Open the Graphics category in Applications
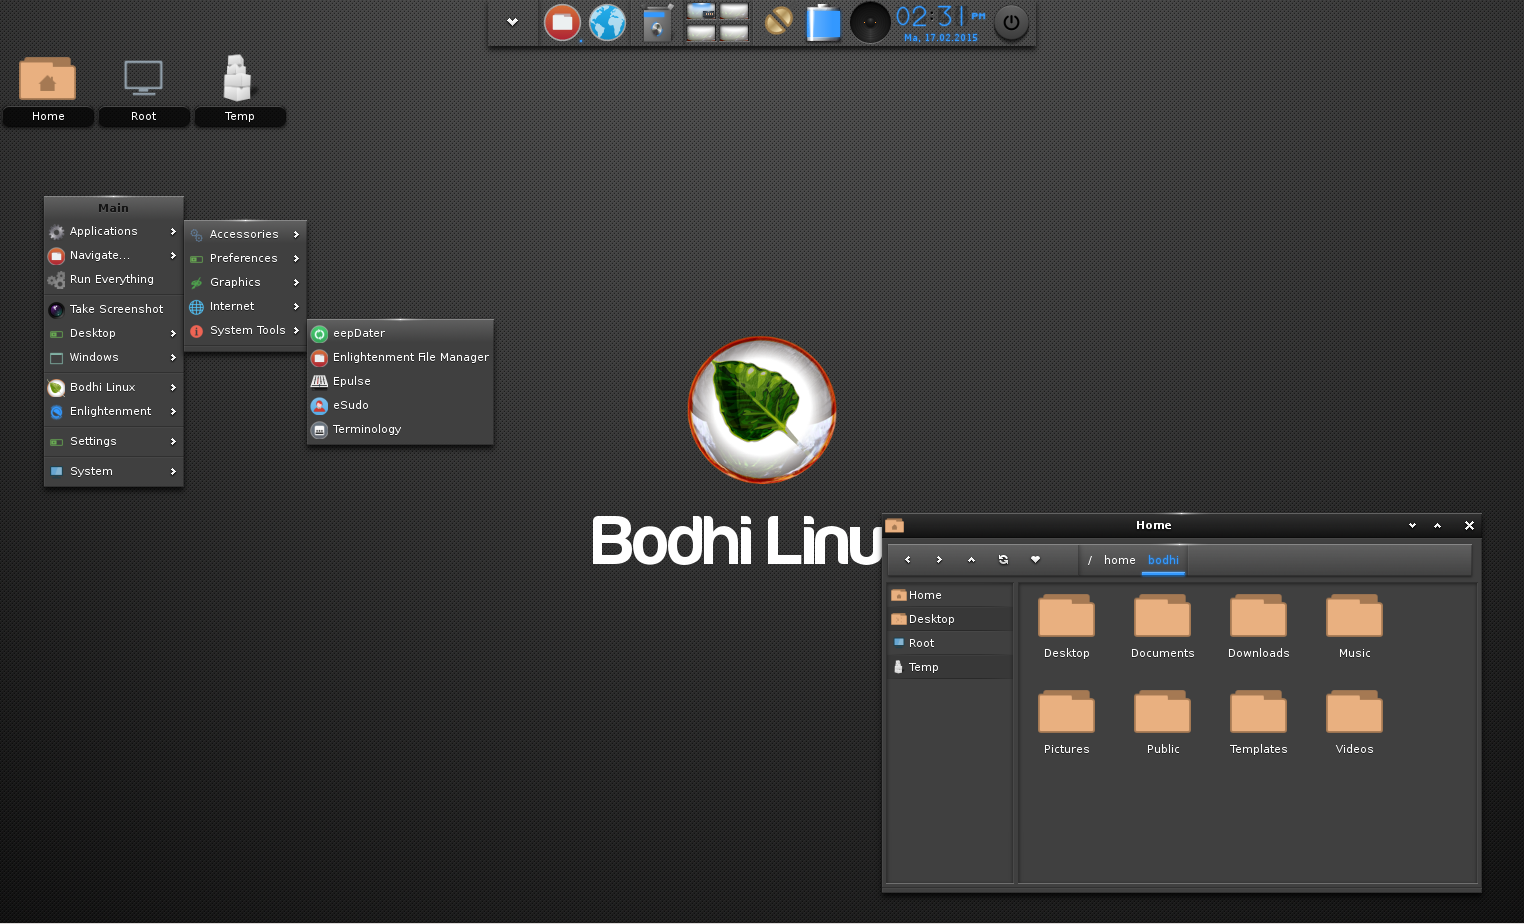This screenshot has height=924, width=1524. click(236, 282)
